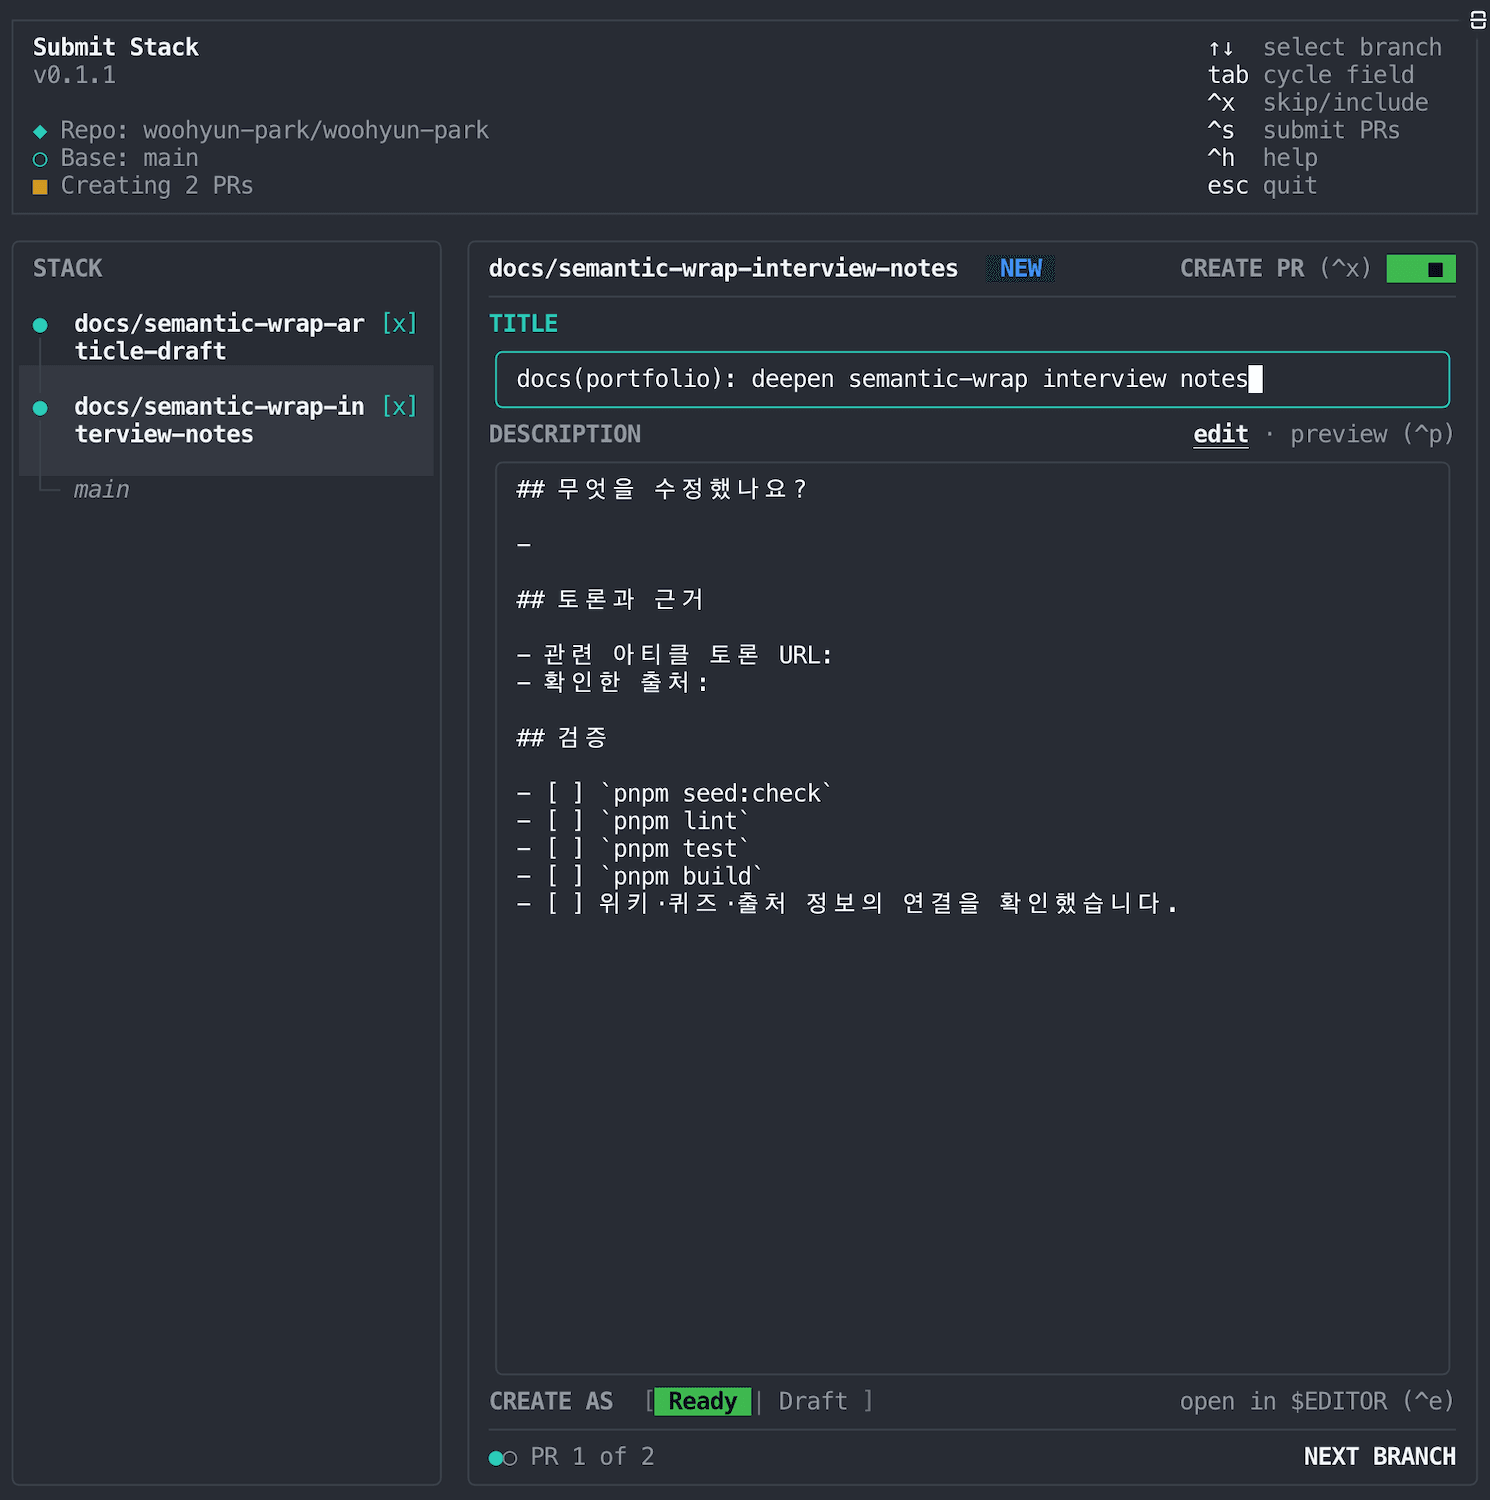Screen dimensions: 1490x1500
Task: Click the diamond icon next to Repo
Action: click(40, 131)
